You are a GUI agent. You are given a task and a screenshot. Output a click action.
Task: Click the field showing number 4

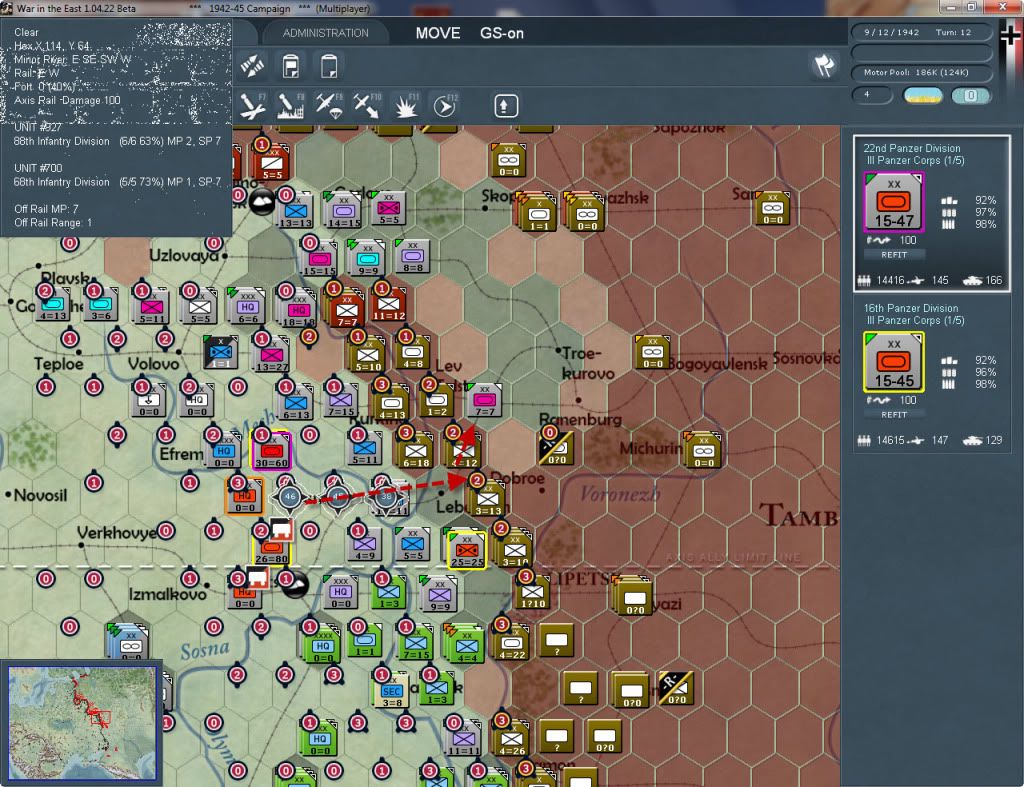tap(872, 95)
